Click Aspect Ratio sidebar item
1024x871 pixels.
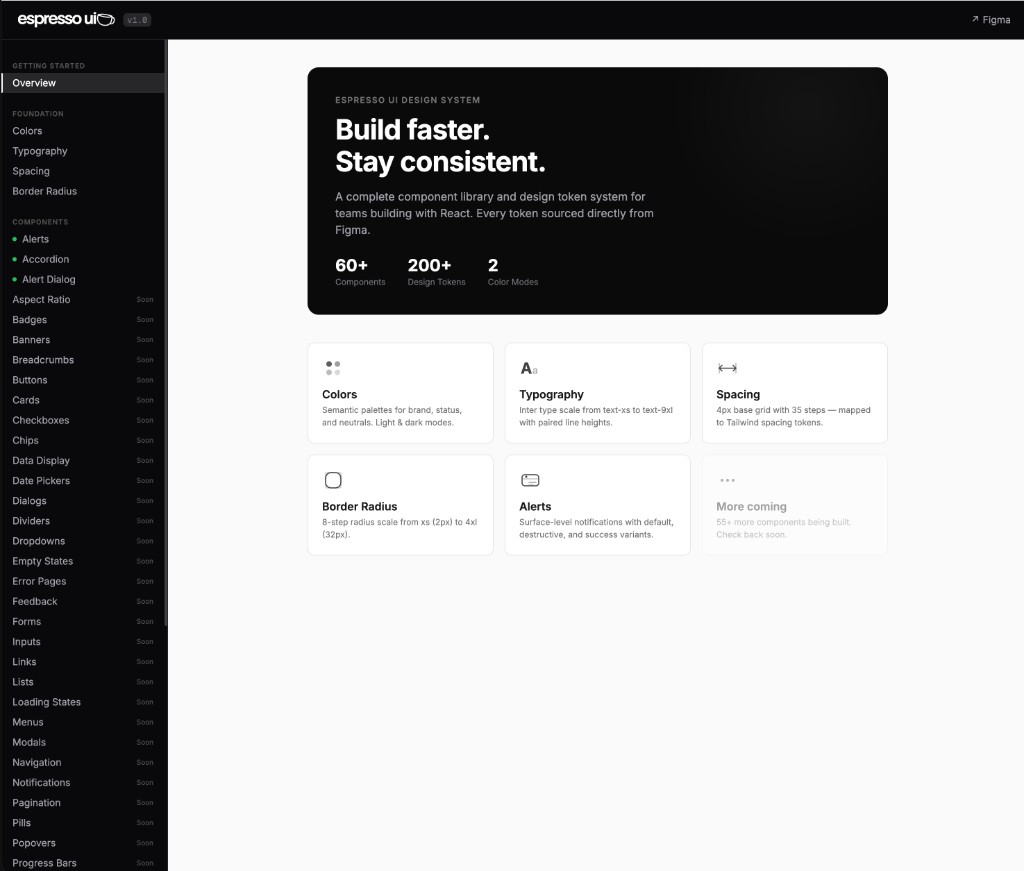83,300
